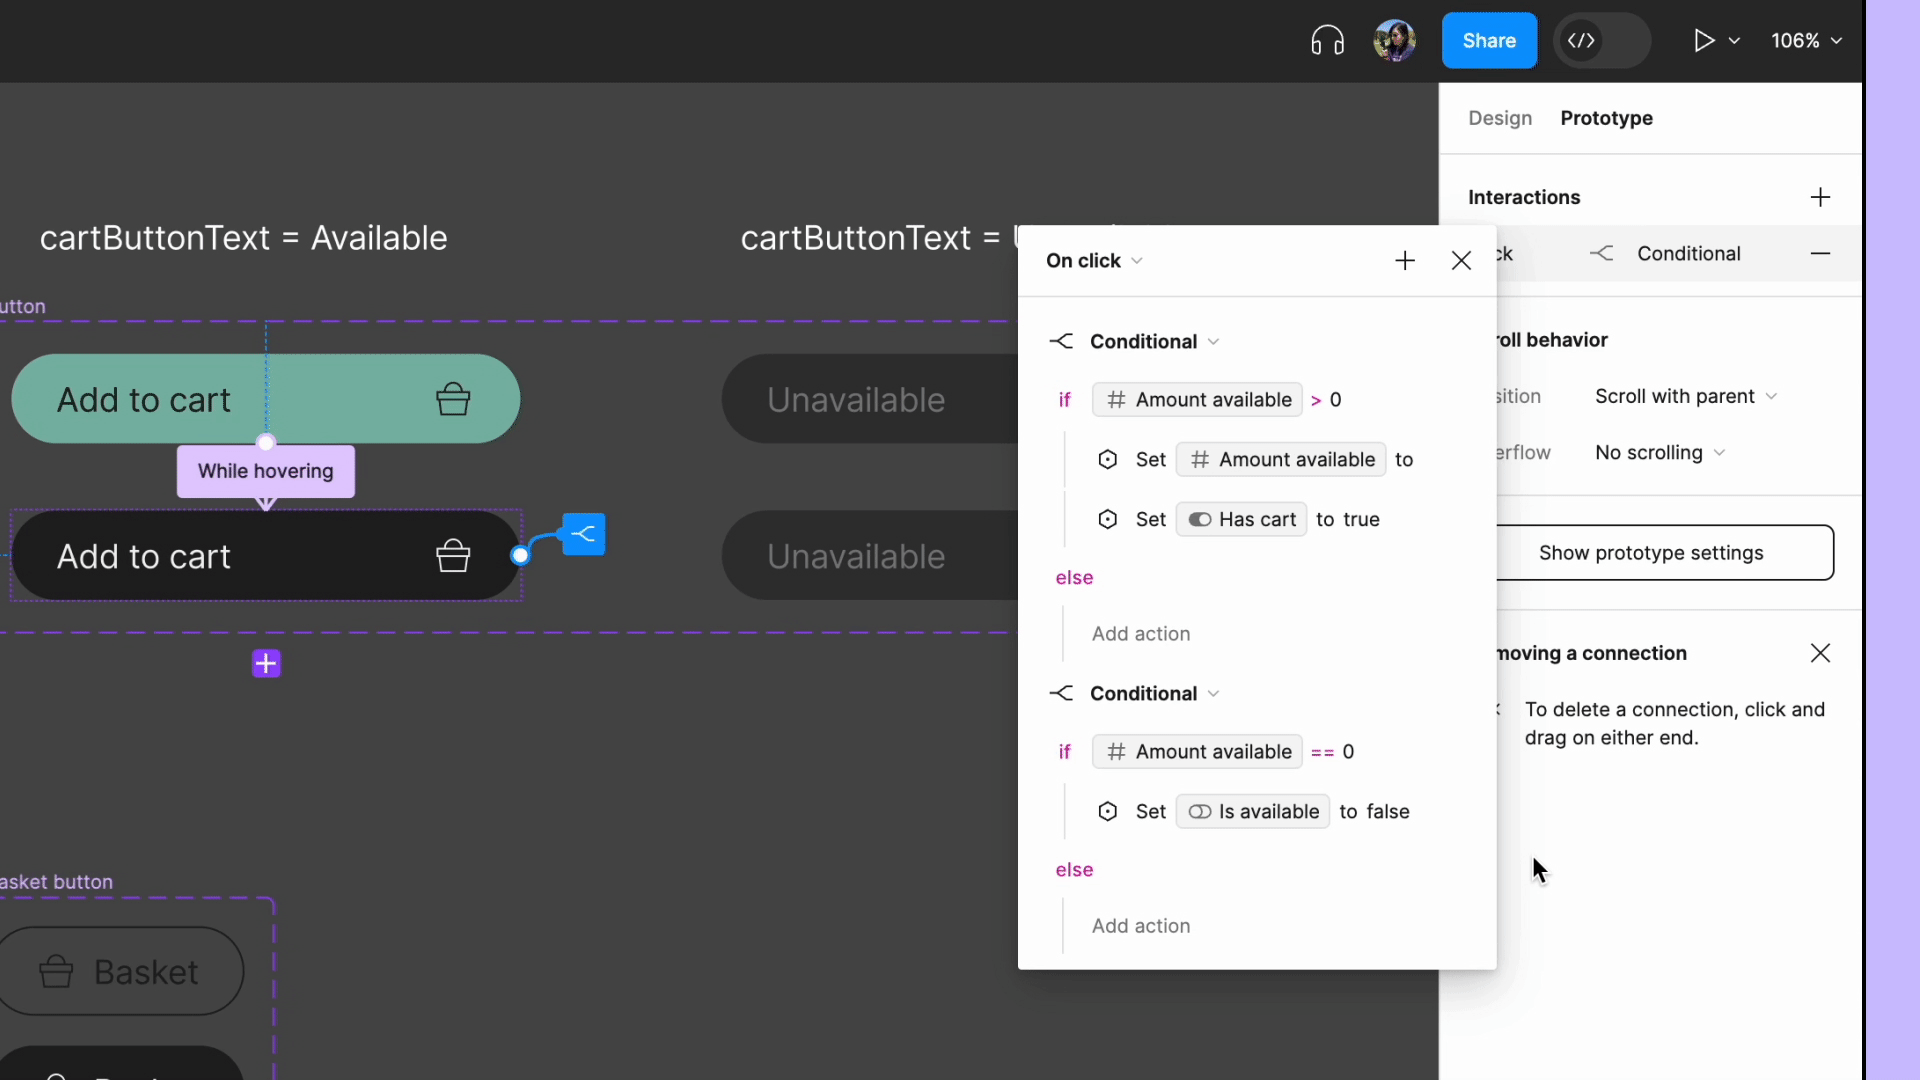Click the Set Has cart action icon
Image resolution: width=1920 pixels, height=1080 pixels.
click(x=1107, y=520)
